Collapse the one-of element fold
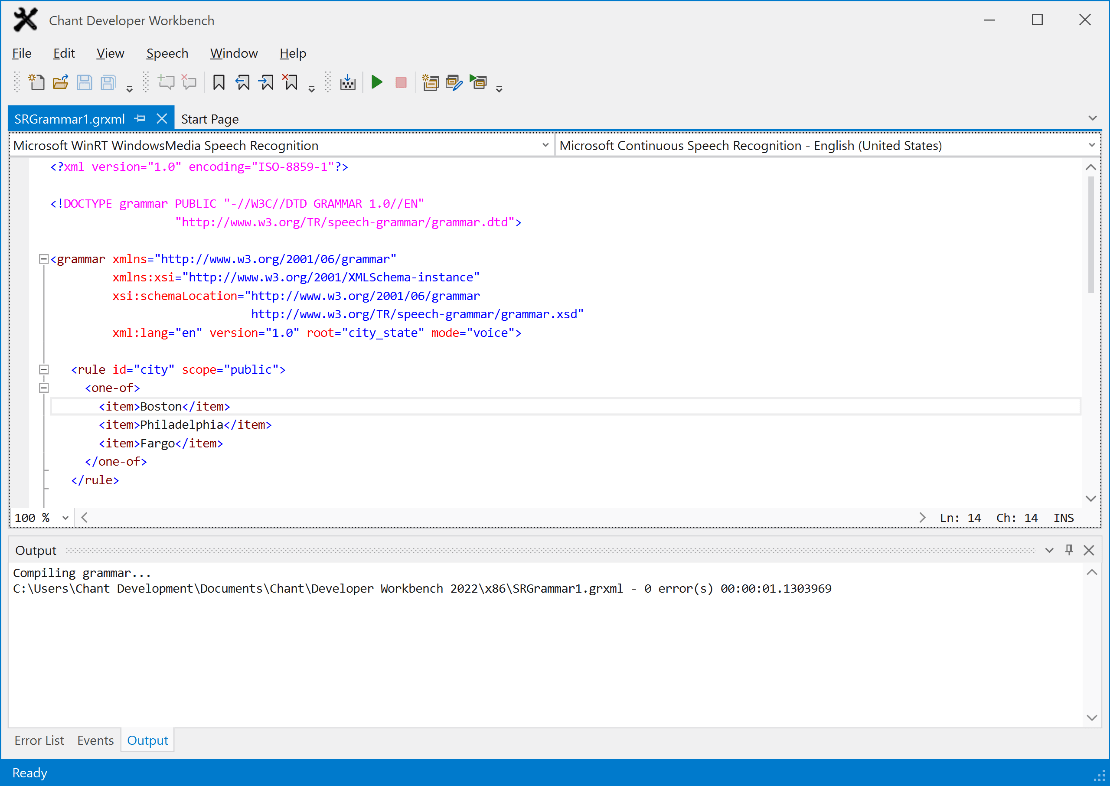The image size is (1110, 786). point(44,388)
